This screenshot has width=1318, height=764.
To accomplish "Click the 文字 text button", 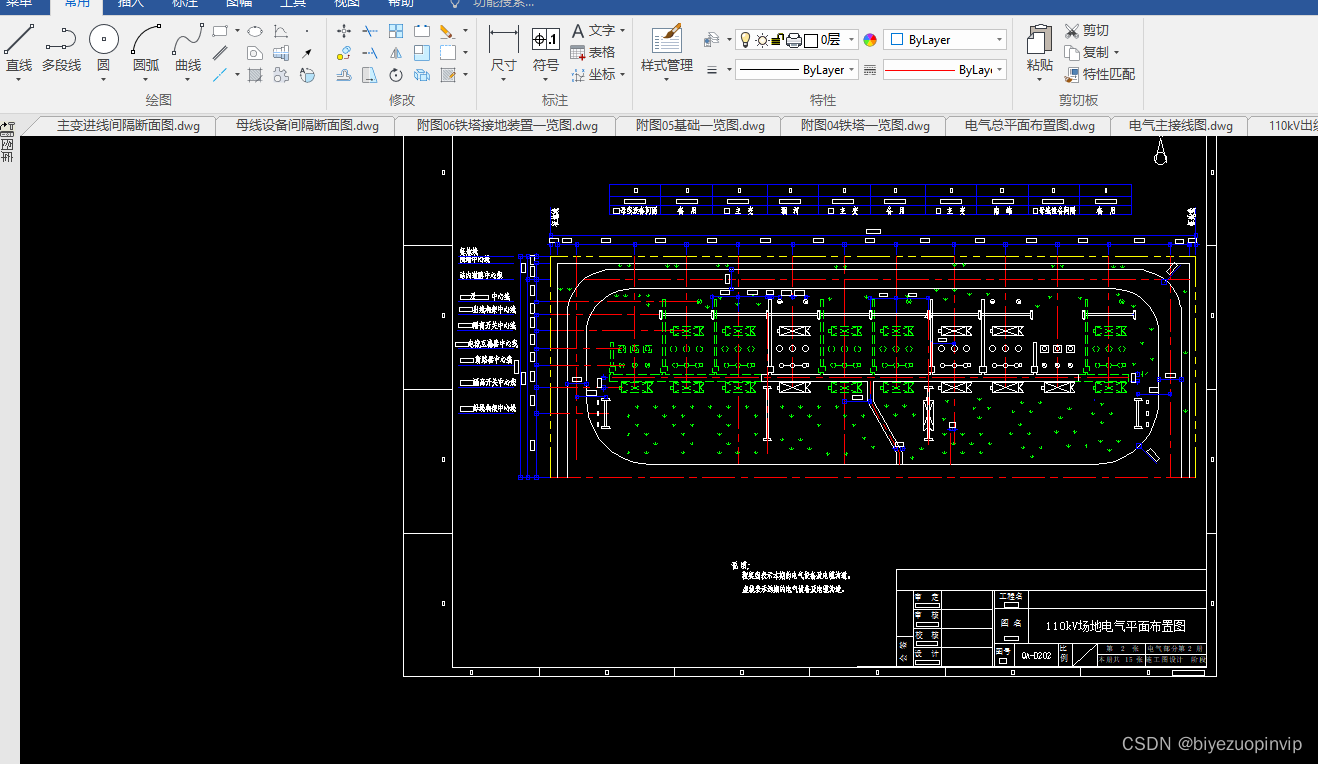I will [593, 31].
